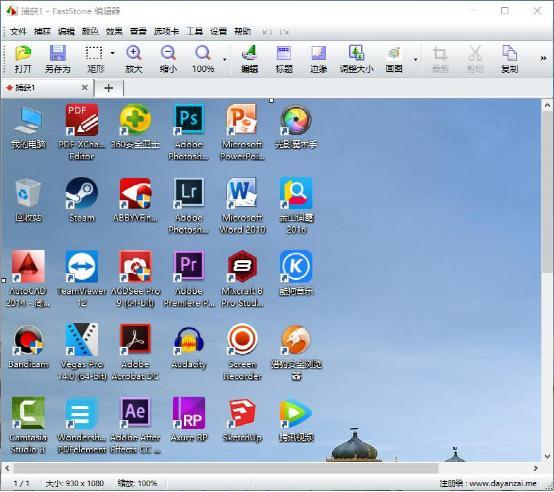Screen dimensions: 554x492
Task: Click the Vegas Pro 14.0 icon
Action: click(x=82, y=339)
